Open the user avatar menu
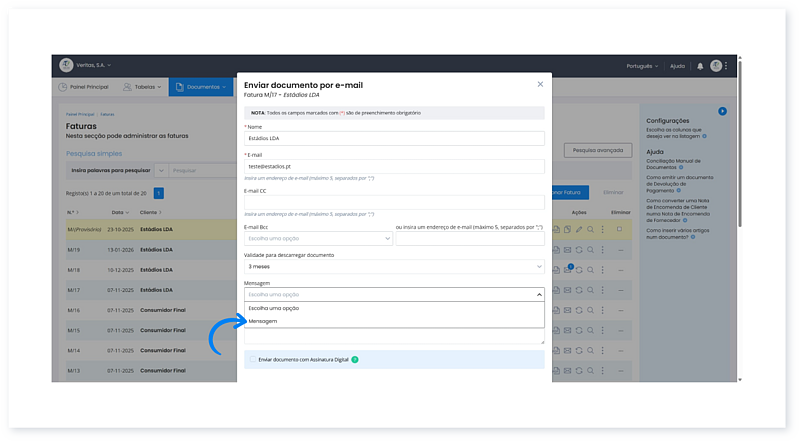The image size is (800, 442). [x=716, y=66]
